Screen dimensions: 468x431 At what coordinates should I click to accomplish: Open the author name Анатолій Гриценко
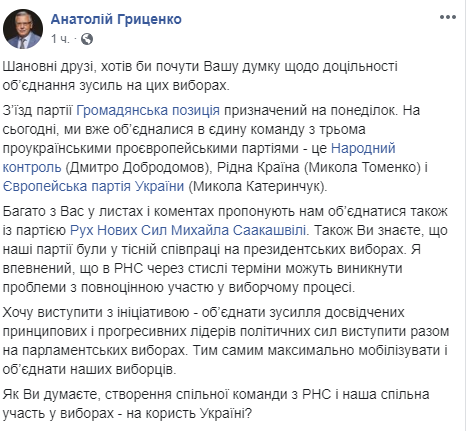tap(116, 19)
